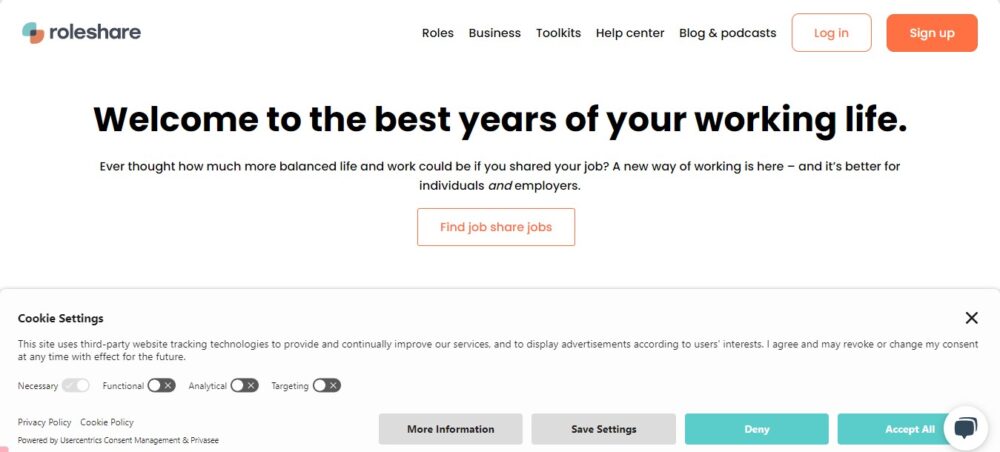Visit the Help center page

630,33
